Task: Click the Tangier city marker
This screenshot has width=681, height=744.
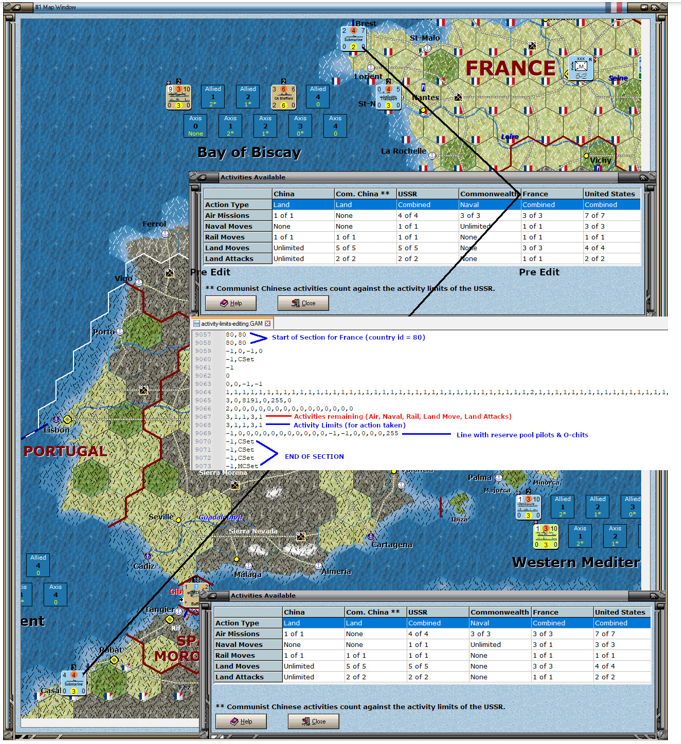Action: click(169, 619)
